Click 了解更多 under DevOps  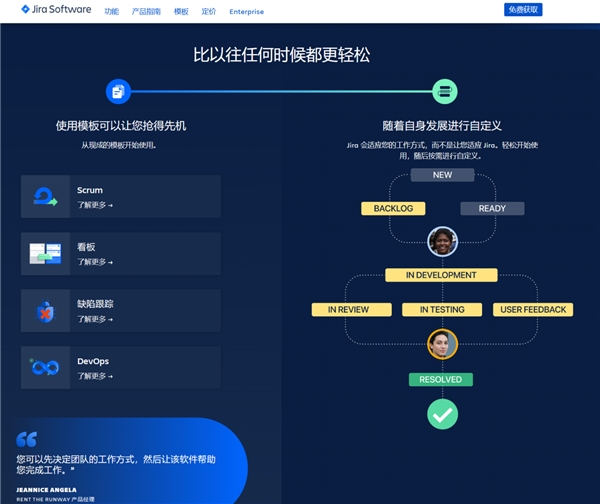pyautogui.click(x=95, y=376)
